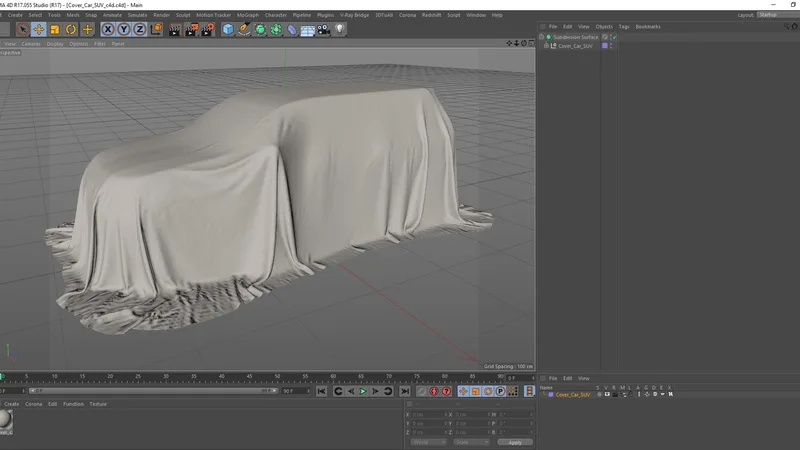Open the Create menu
Image resolution: width=800 pixels, height=450 pixels.
tap(15, 15)
